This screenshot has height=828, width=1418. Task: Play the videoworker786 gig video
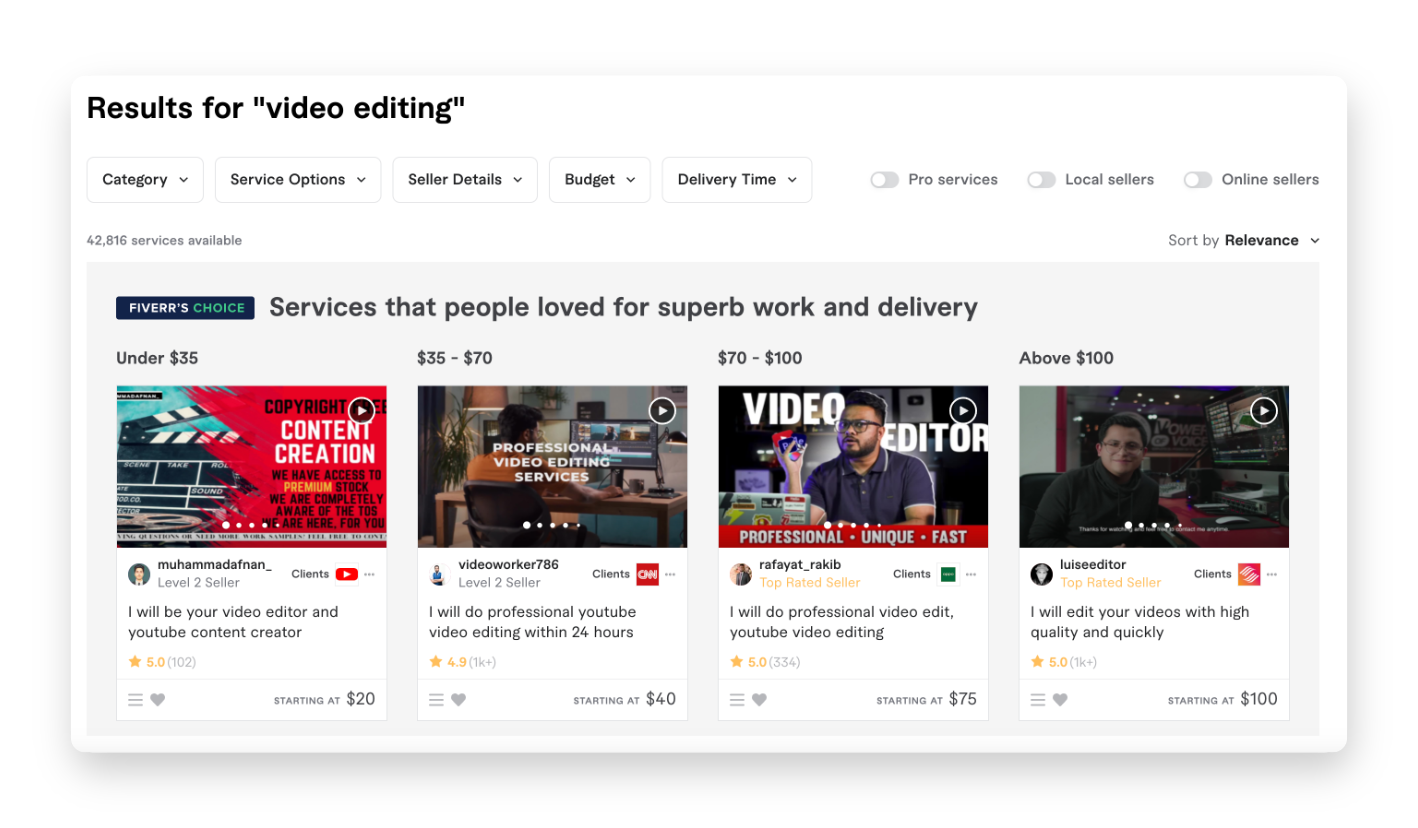click(x=662, y=410)
